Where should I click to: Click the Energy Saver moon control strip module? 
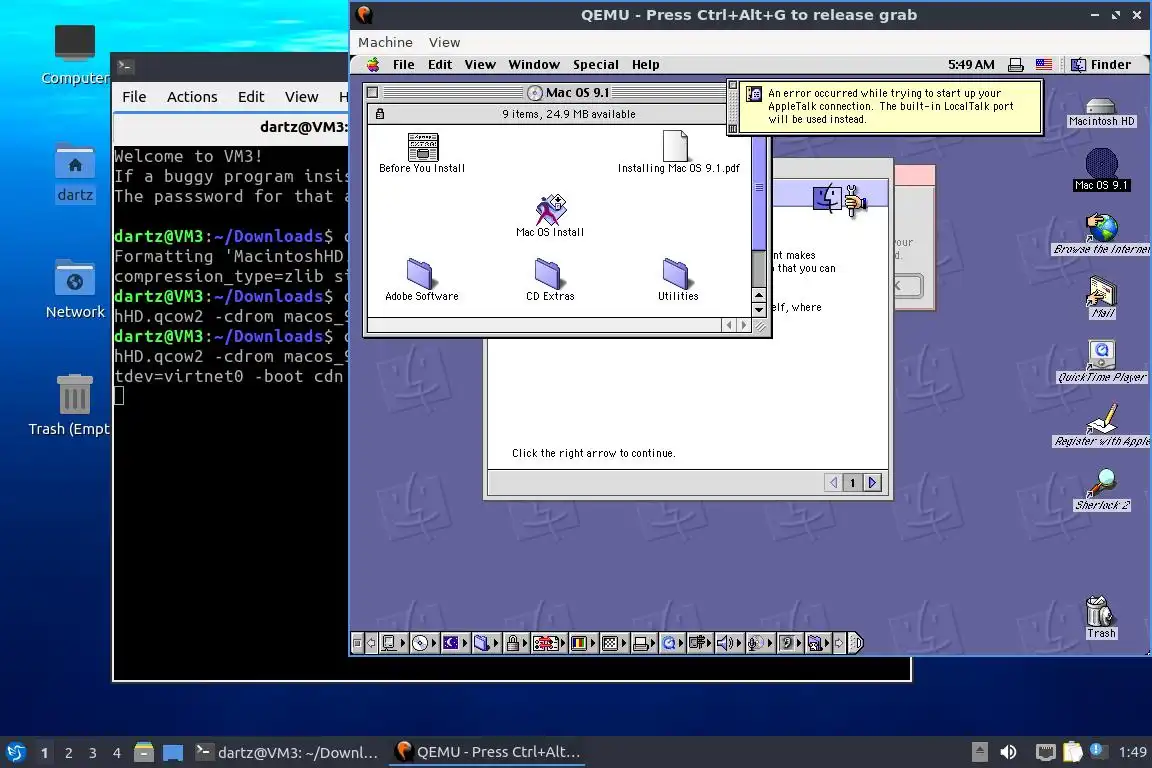(454, 643)
